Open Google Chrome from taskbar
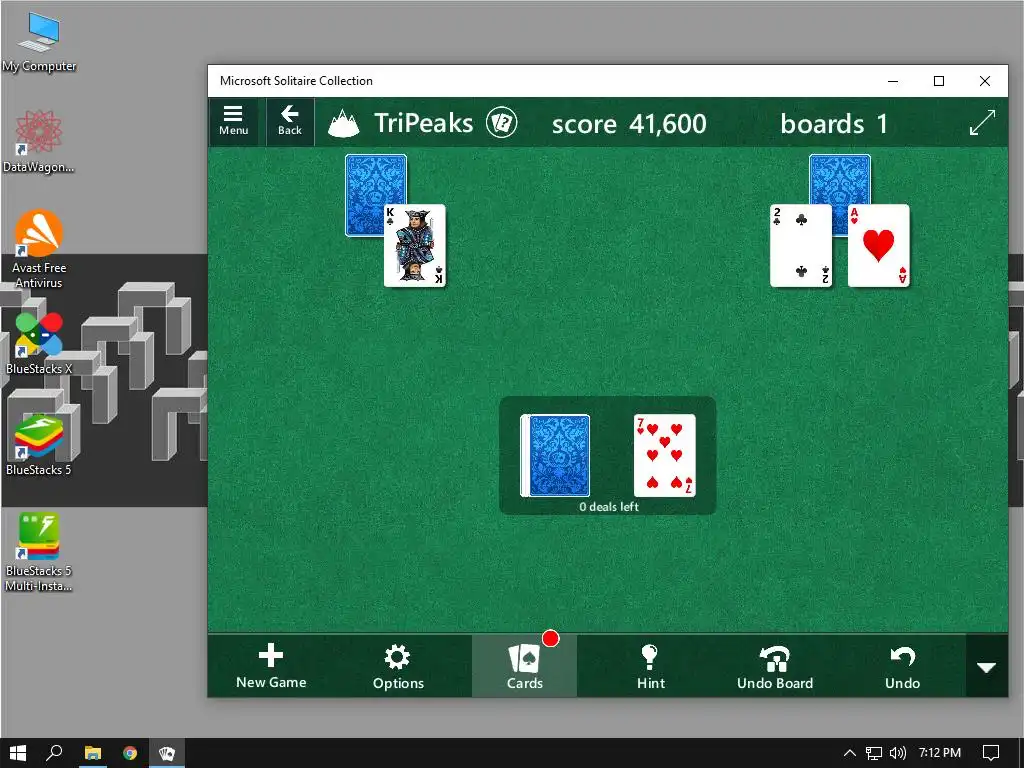 pos(130,753)
